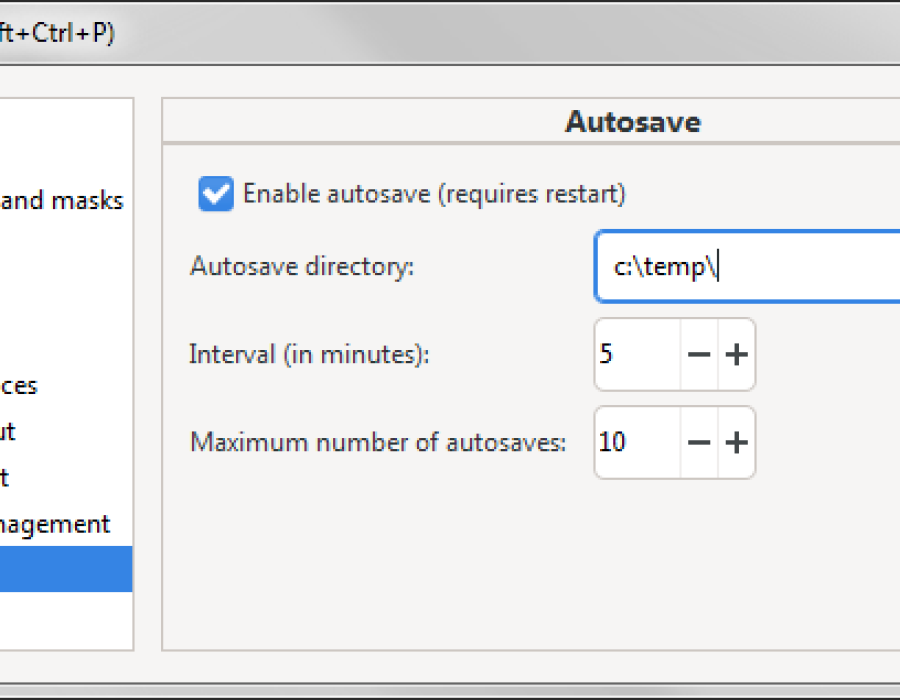Viewport: 900px width, 700px height.
Task: Click the Autosave panel heading
Action: [633, 122]
